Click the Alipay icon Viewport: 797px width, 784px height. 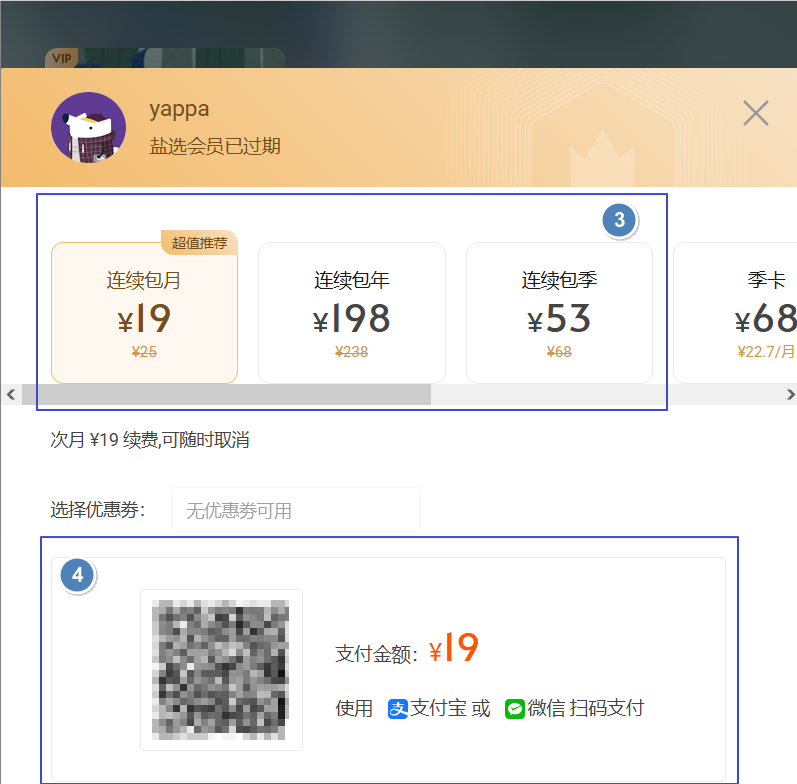pyautogui.click(x=397, y=709)
